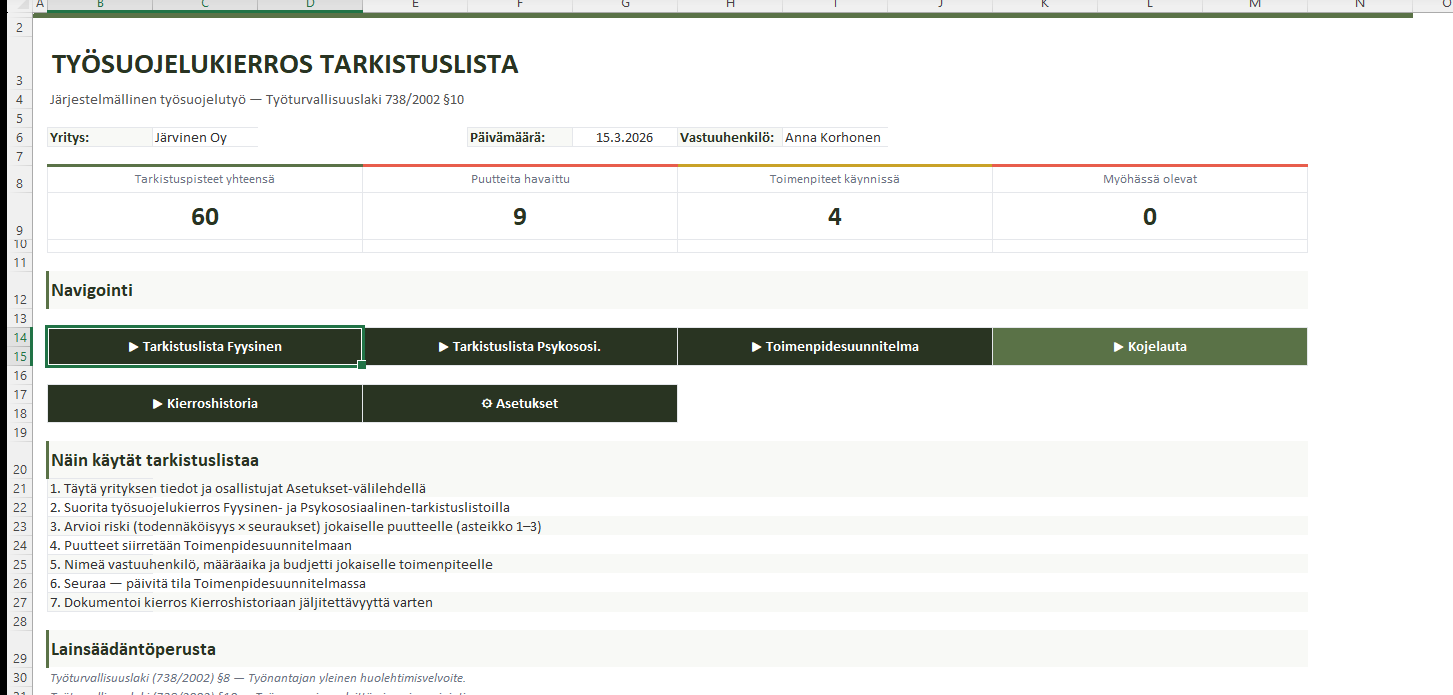The width and height of the screenshot is (1453, 695).
Task: Select the Tarkistuspisteet yhteensä label
Action: (205, 180)
